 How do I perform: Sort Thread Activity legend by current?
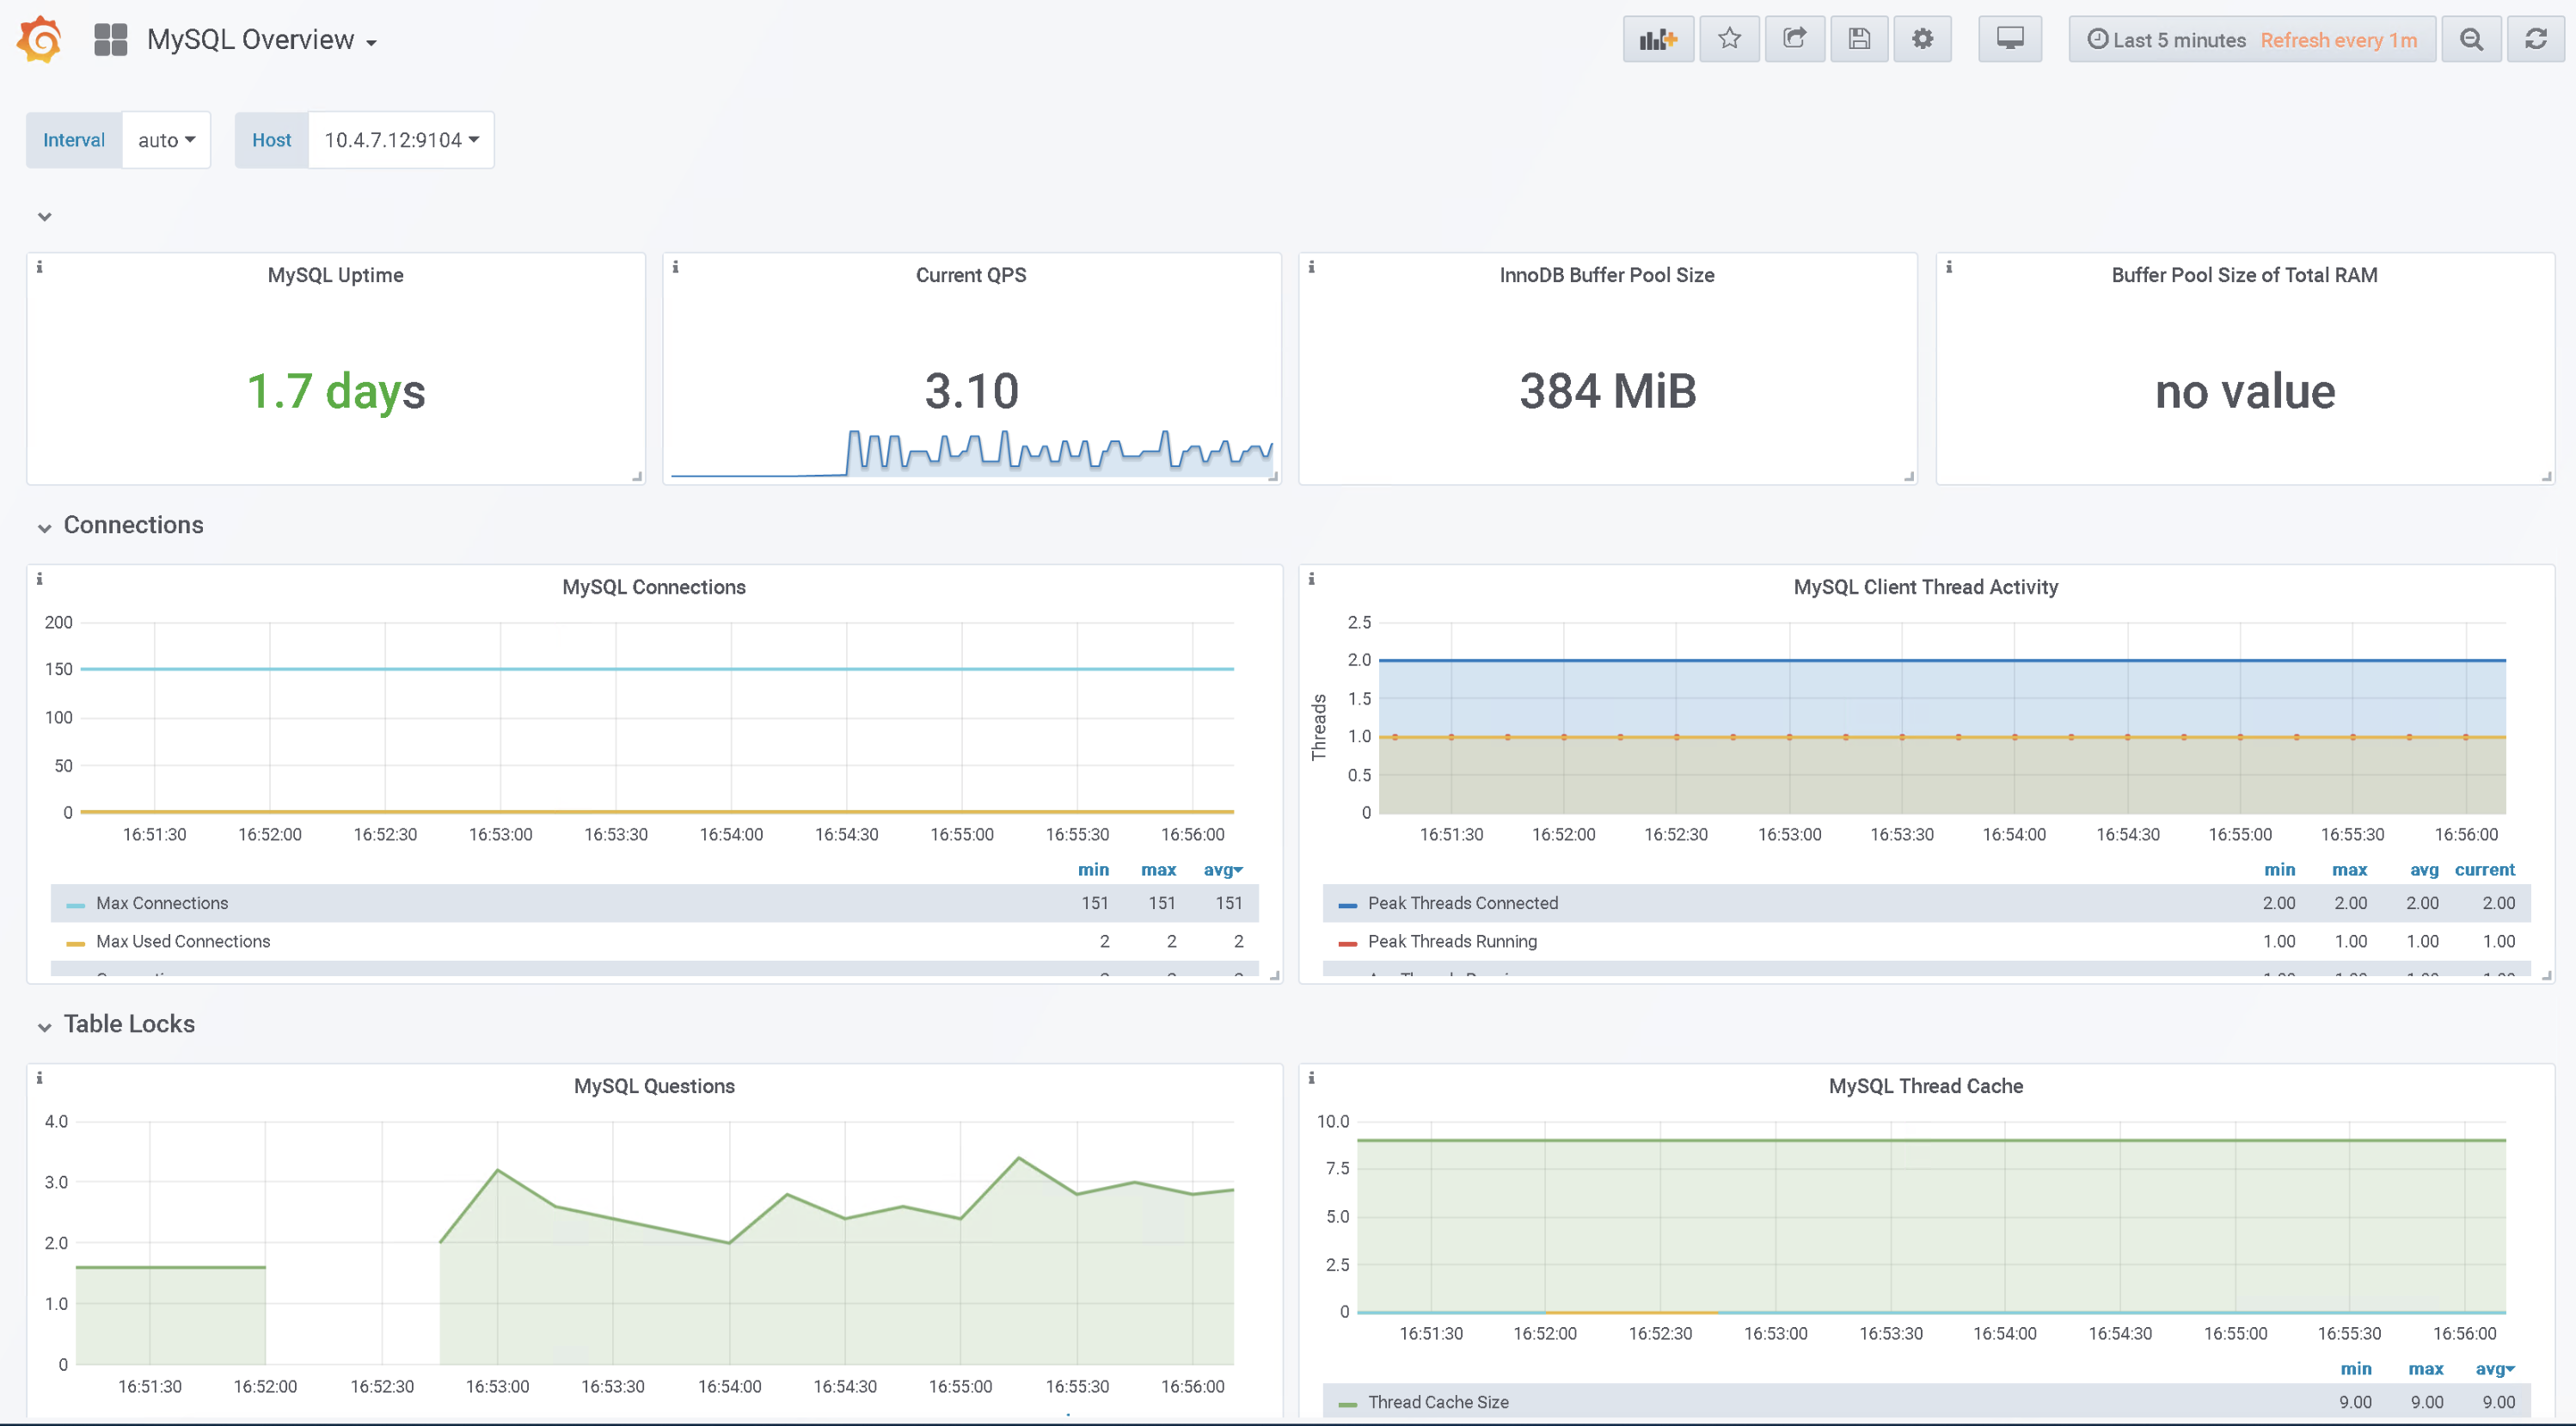[x=2484, y=870]
